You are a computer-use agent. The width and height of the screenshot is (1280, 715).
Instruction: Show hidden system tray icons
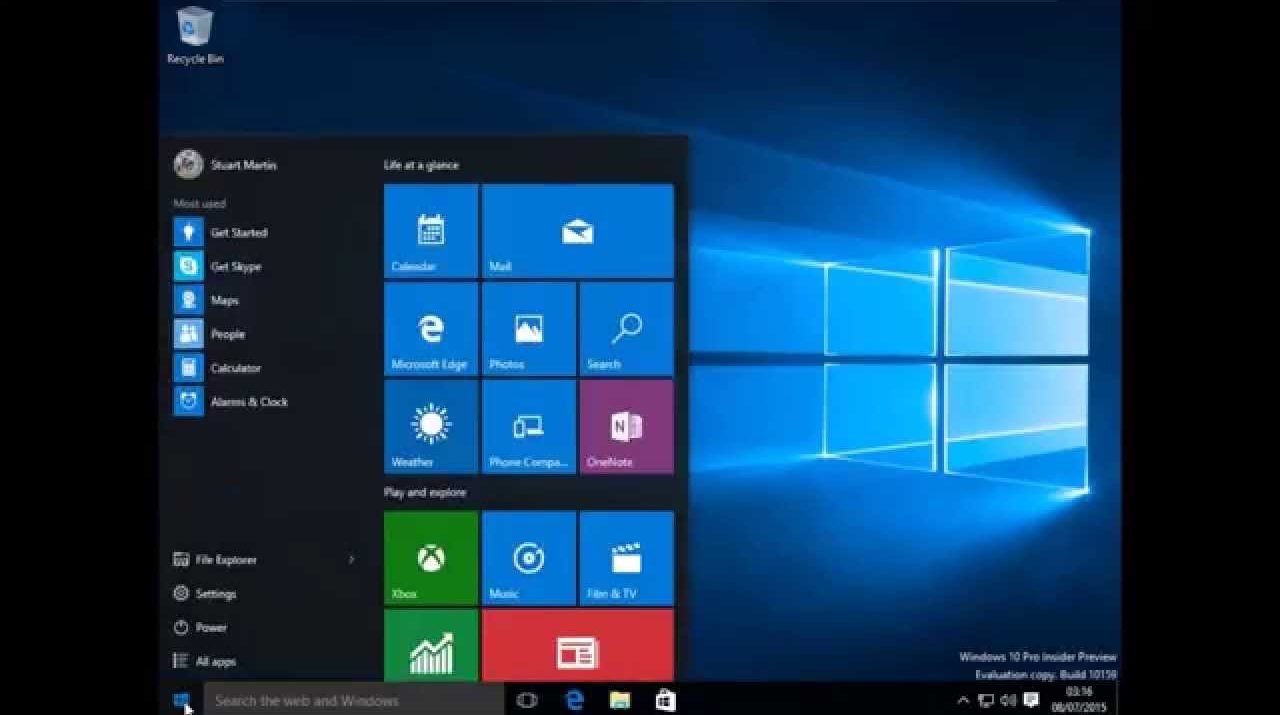coord(963,700)
